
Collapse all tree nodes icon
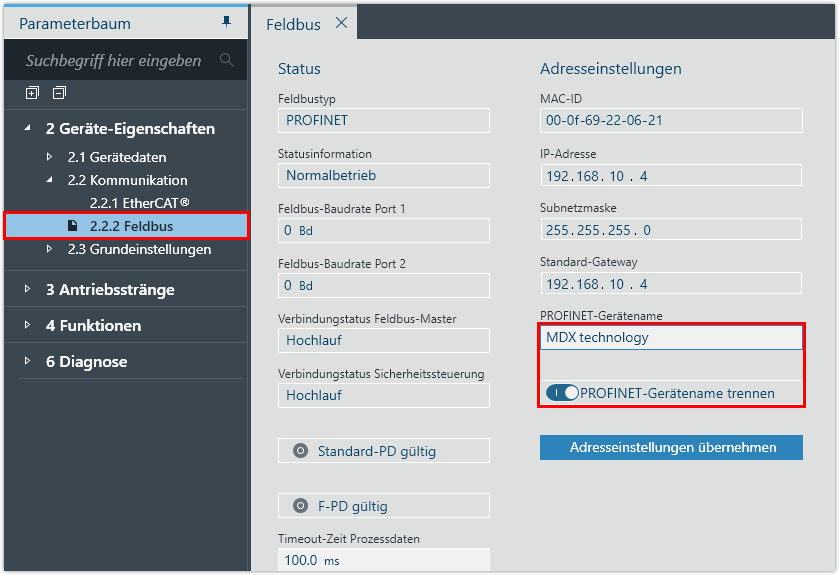coord(59,93)
